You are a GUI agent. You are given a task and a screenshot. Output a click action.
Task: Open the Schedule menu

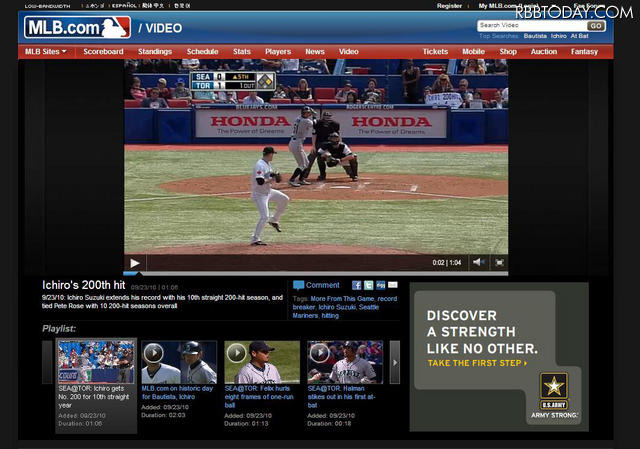point(202,52)
